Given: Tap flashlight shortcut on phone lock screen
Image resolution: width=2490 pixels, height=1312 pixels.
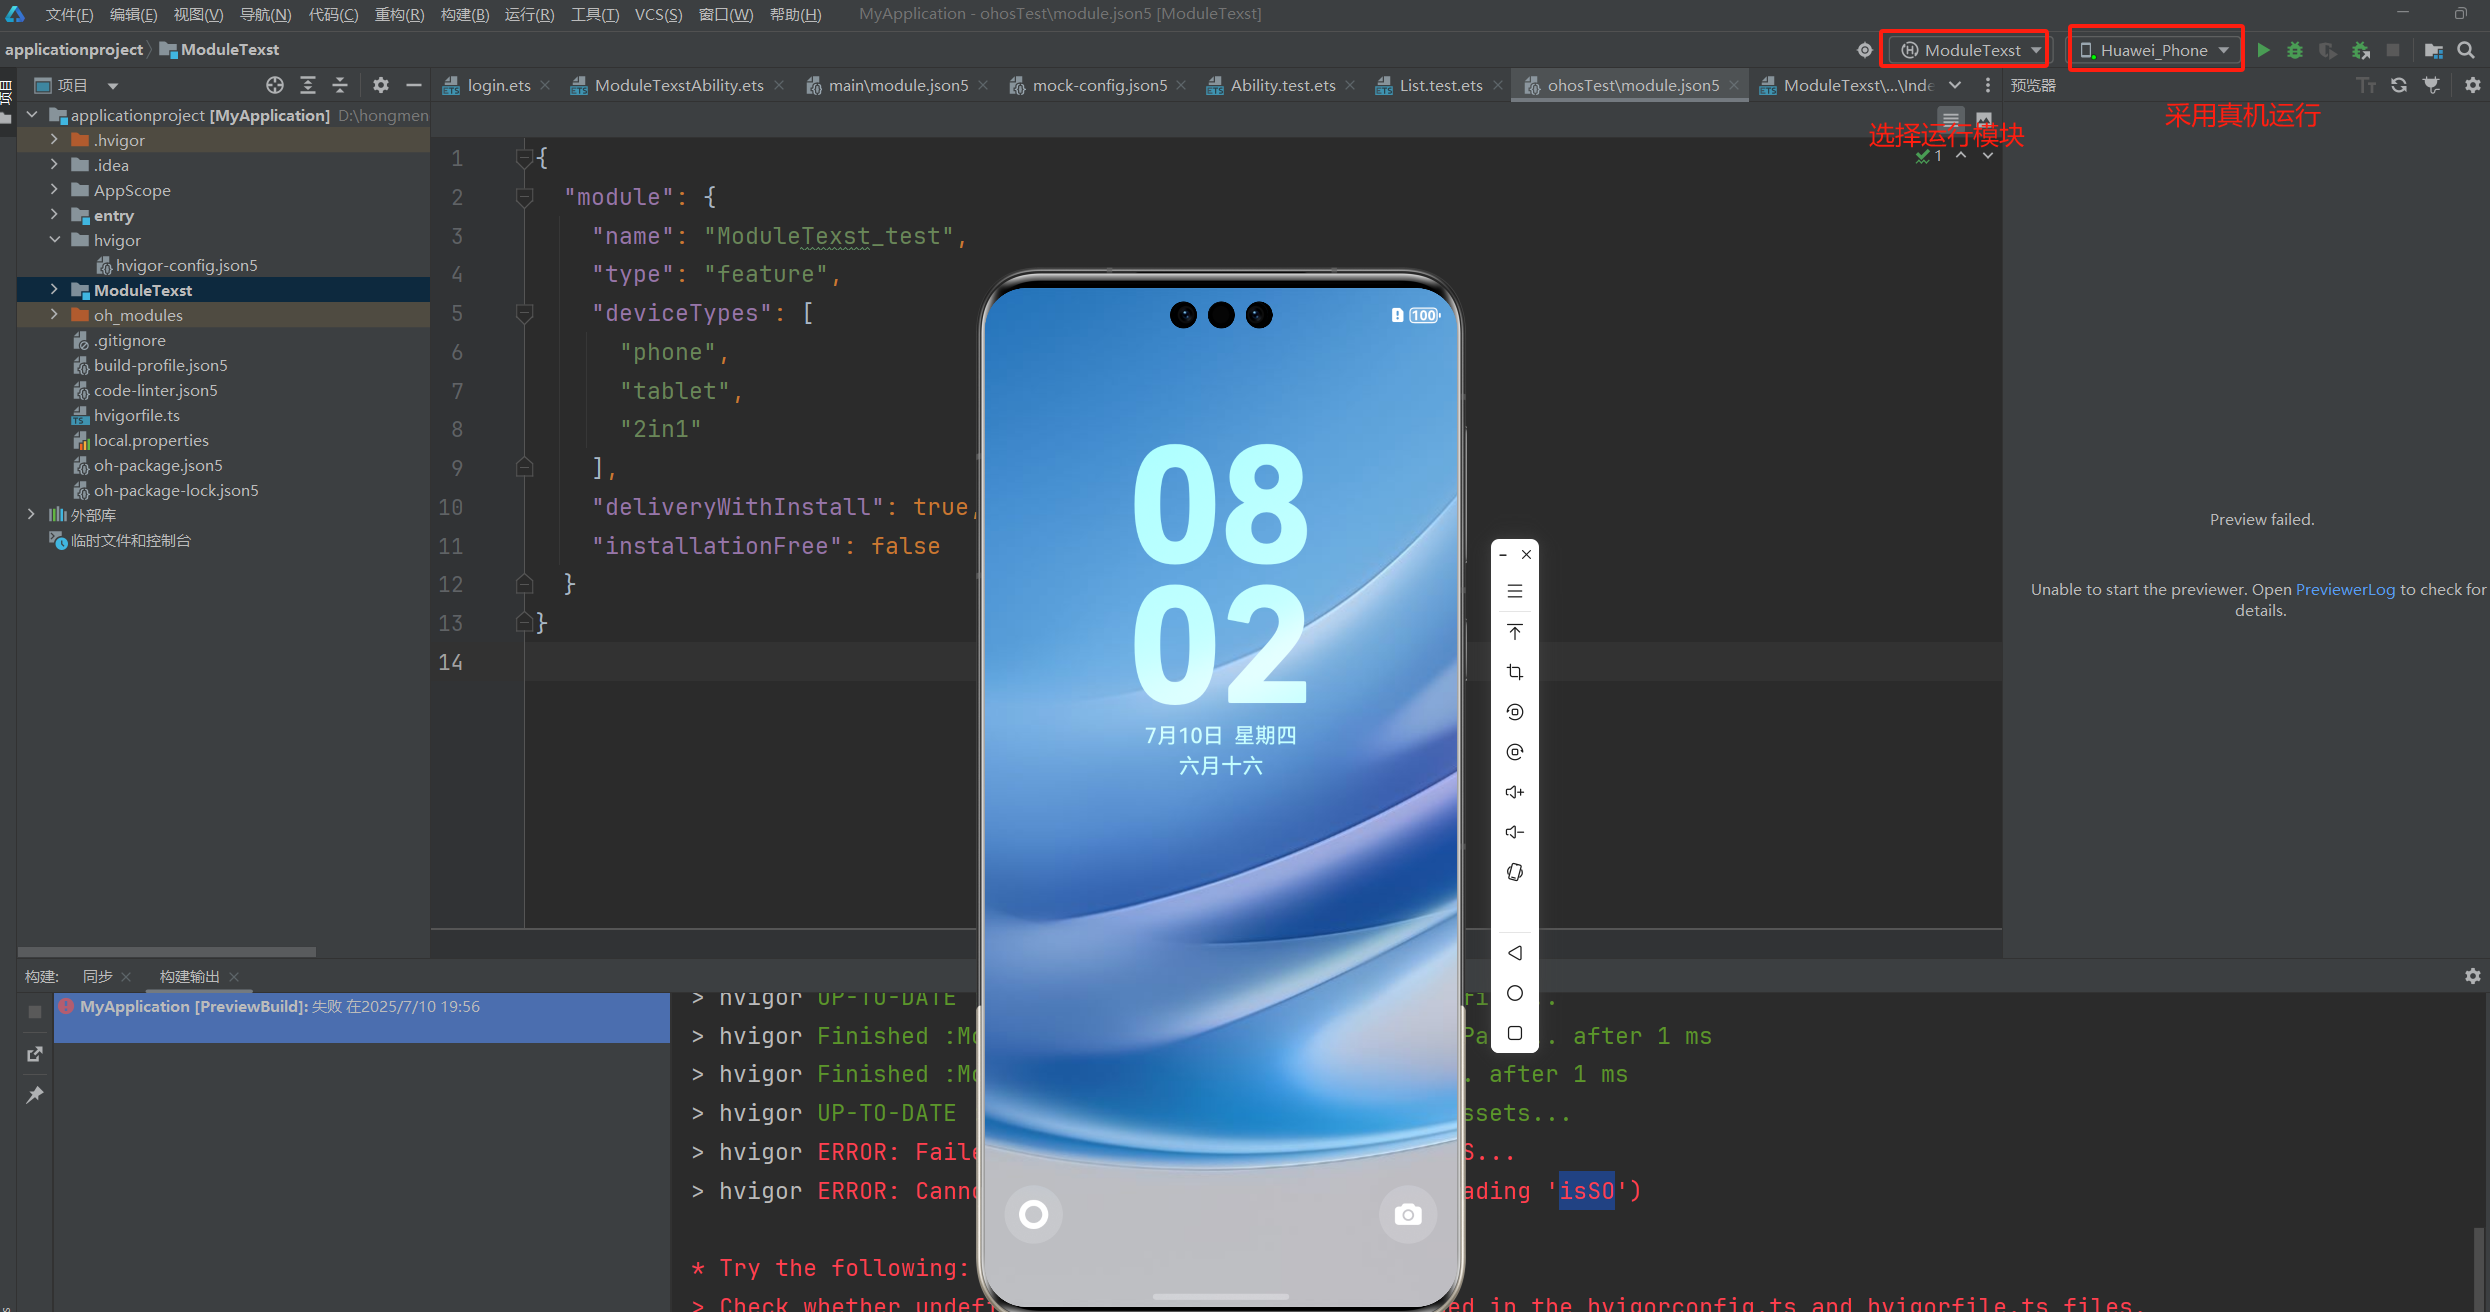Looking at the screenshot, I should [x=1034, y=1214].
